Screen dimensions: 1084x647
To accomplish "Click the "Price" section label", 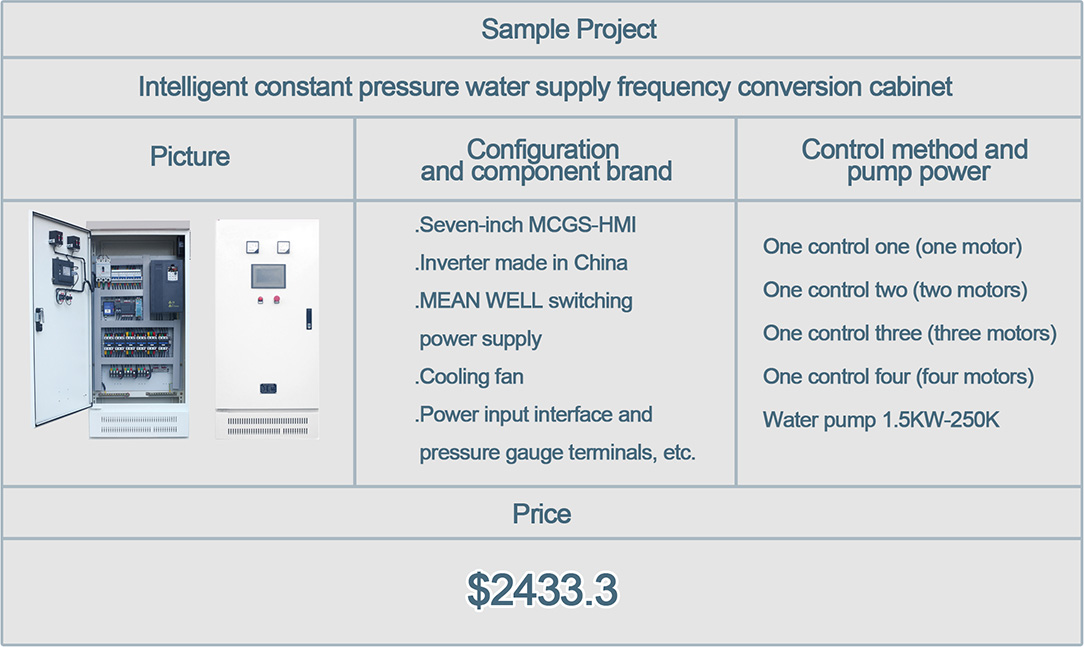I will click(x=542, y=514).
